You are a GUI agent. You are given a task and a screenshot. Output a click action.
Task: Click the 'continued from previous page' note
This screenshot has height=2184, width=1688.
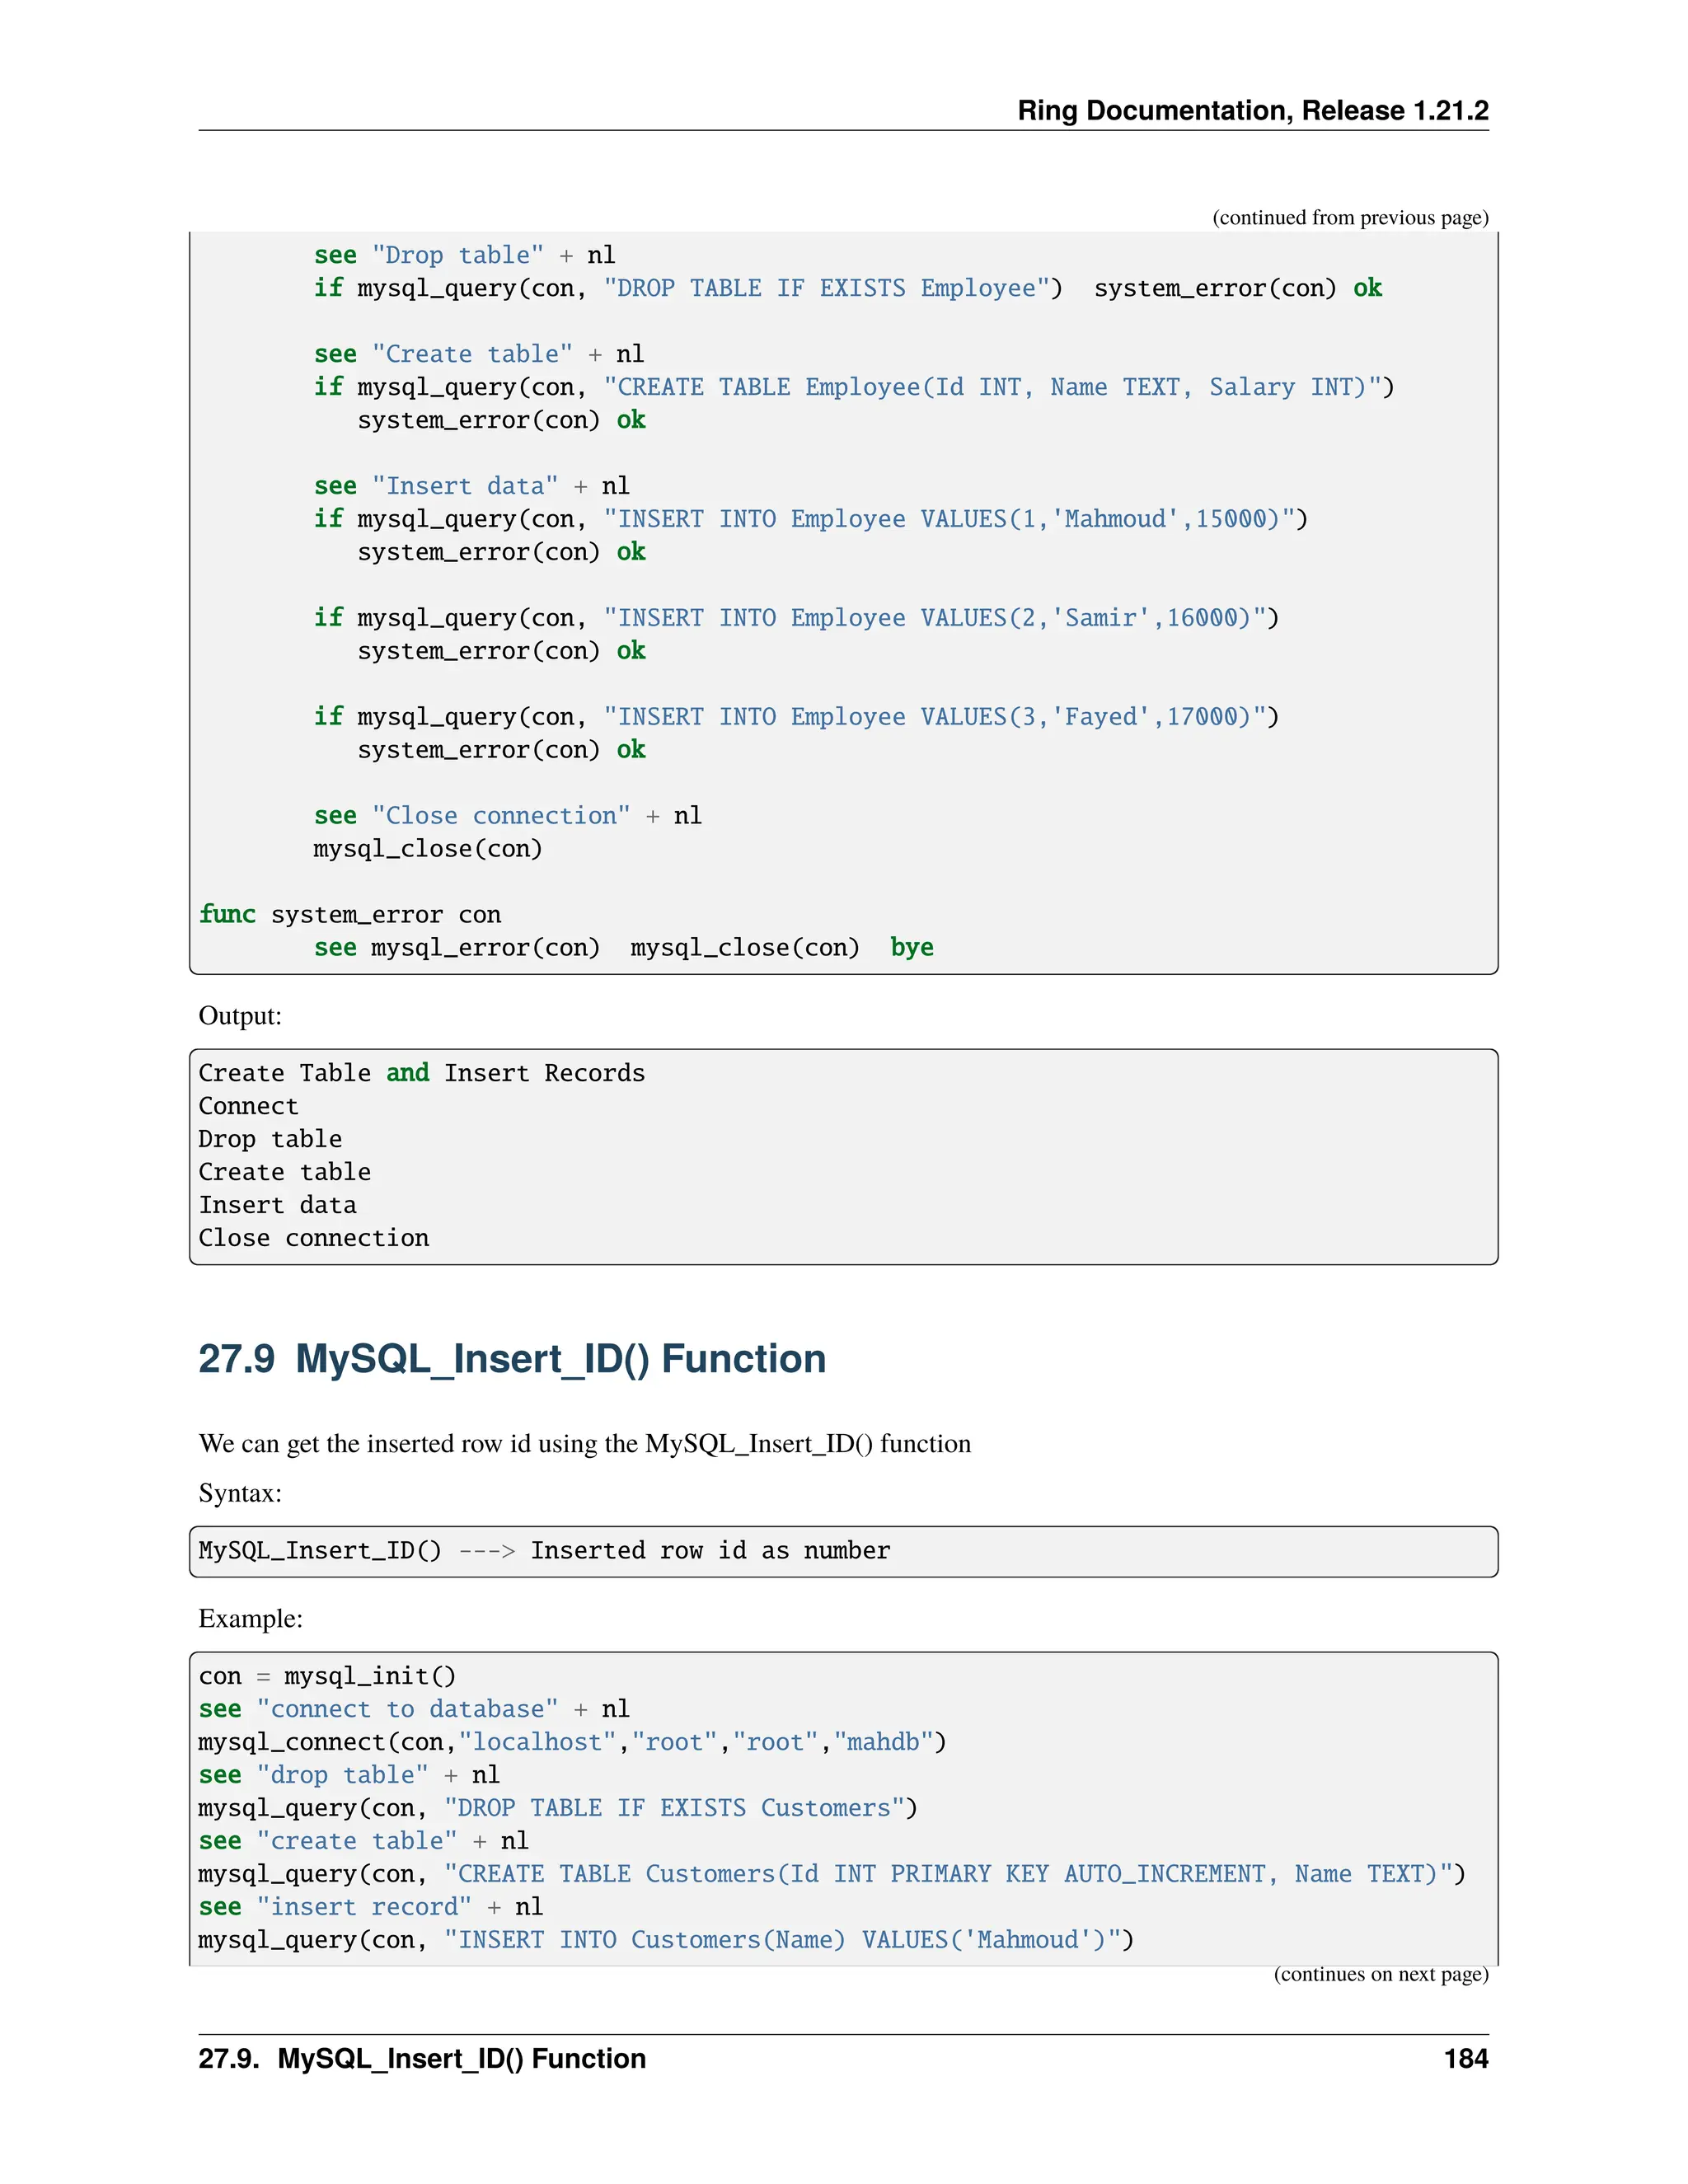tap(1349, 217)
